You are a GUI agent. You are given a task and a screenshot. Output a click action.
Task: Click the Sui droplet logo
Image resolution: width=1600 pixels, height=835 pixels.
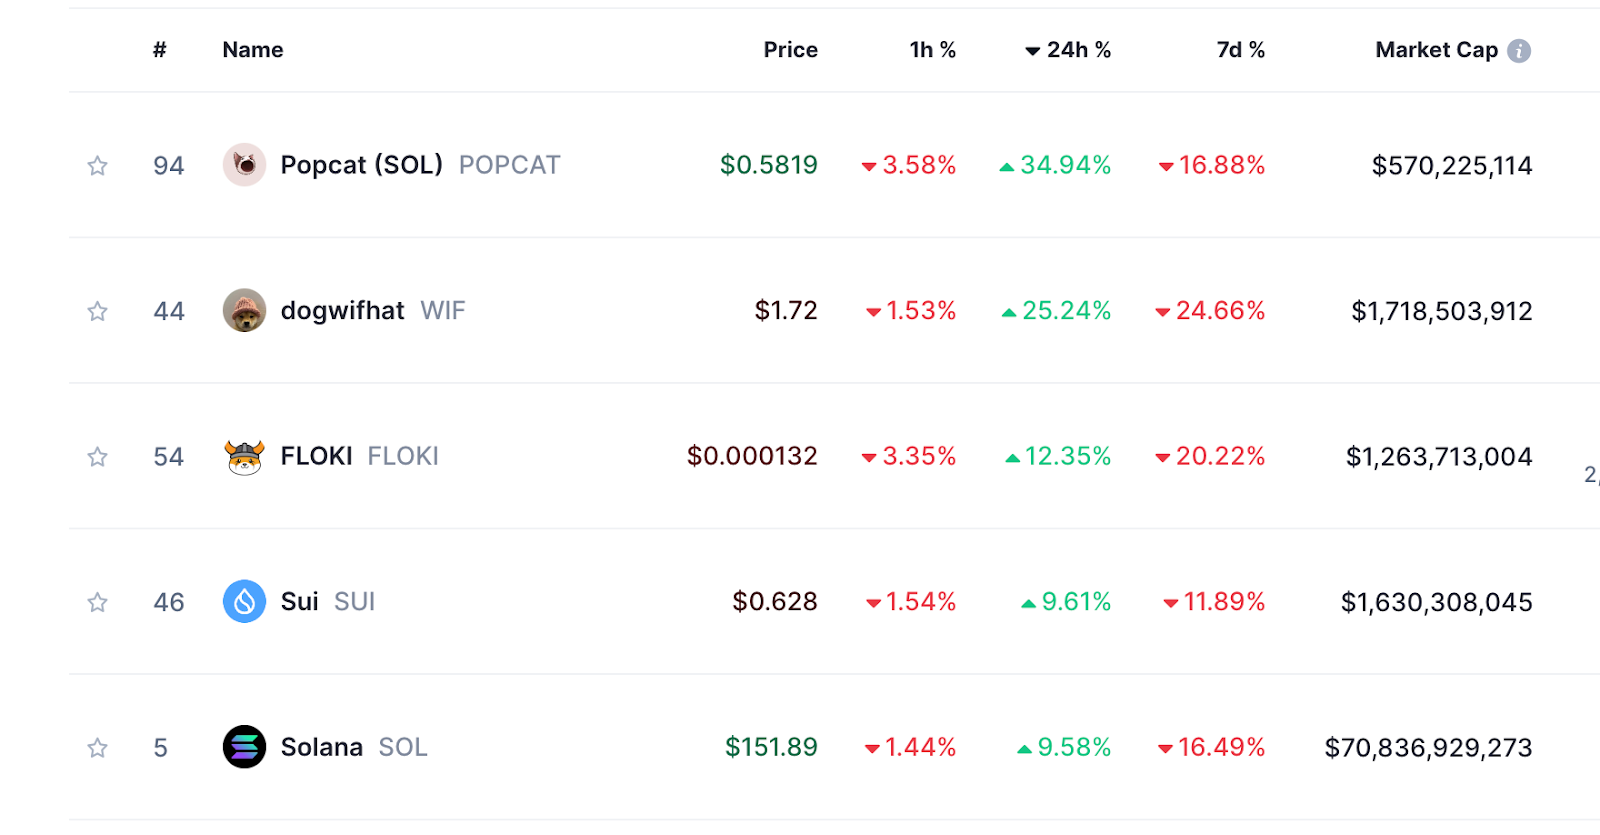tap(243, 601)
